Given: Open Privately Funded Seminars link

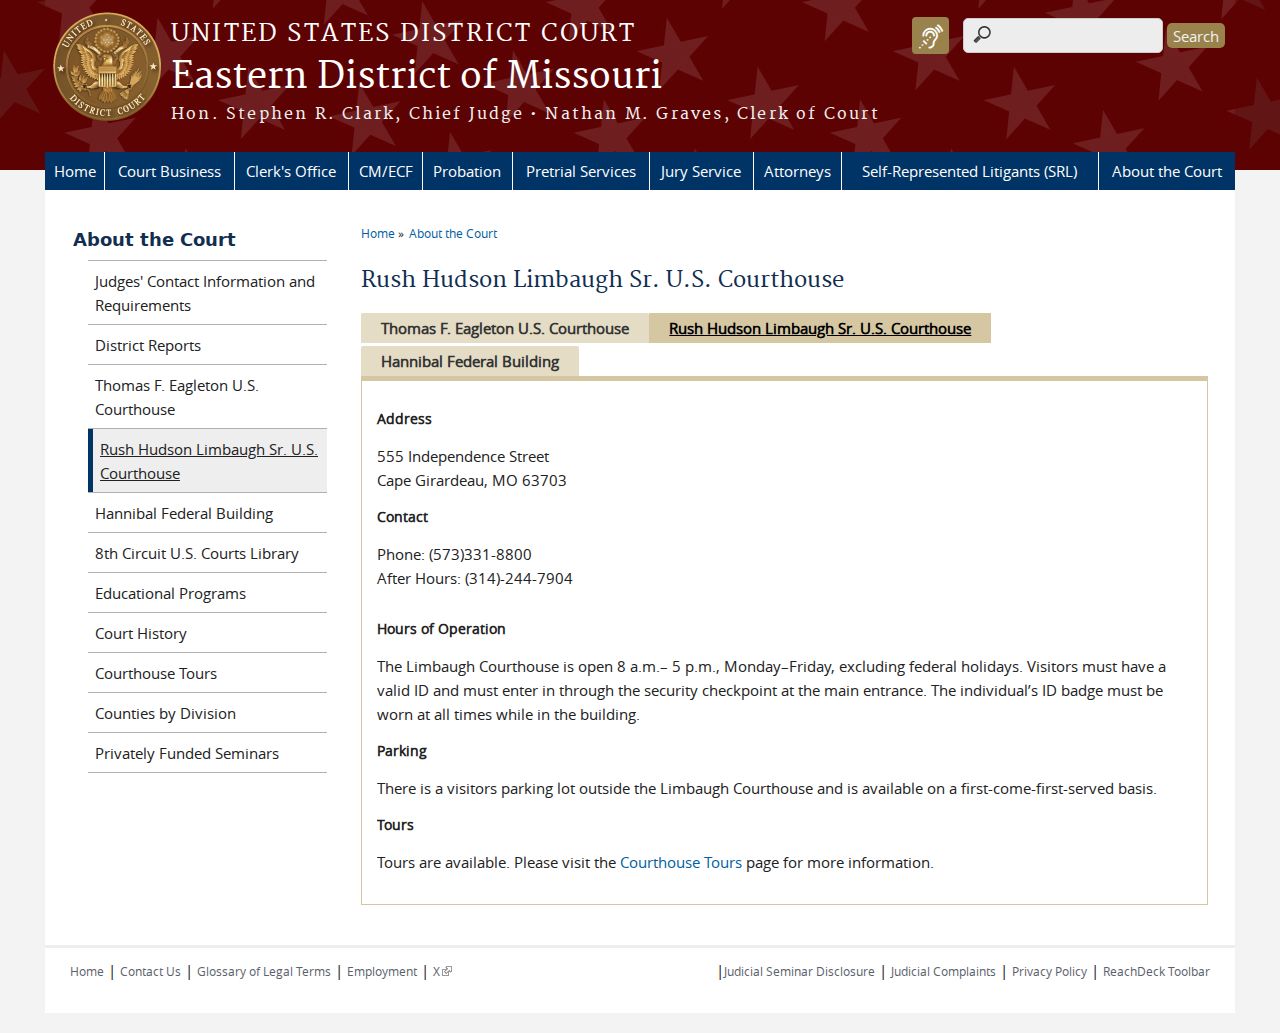Looking at the screenshot, I should coord(207,753).
